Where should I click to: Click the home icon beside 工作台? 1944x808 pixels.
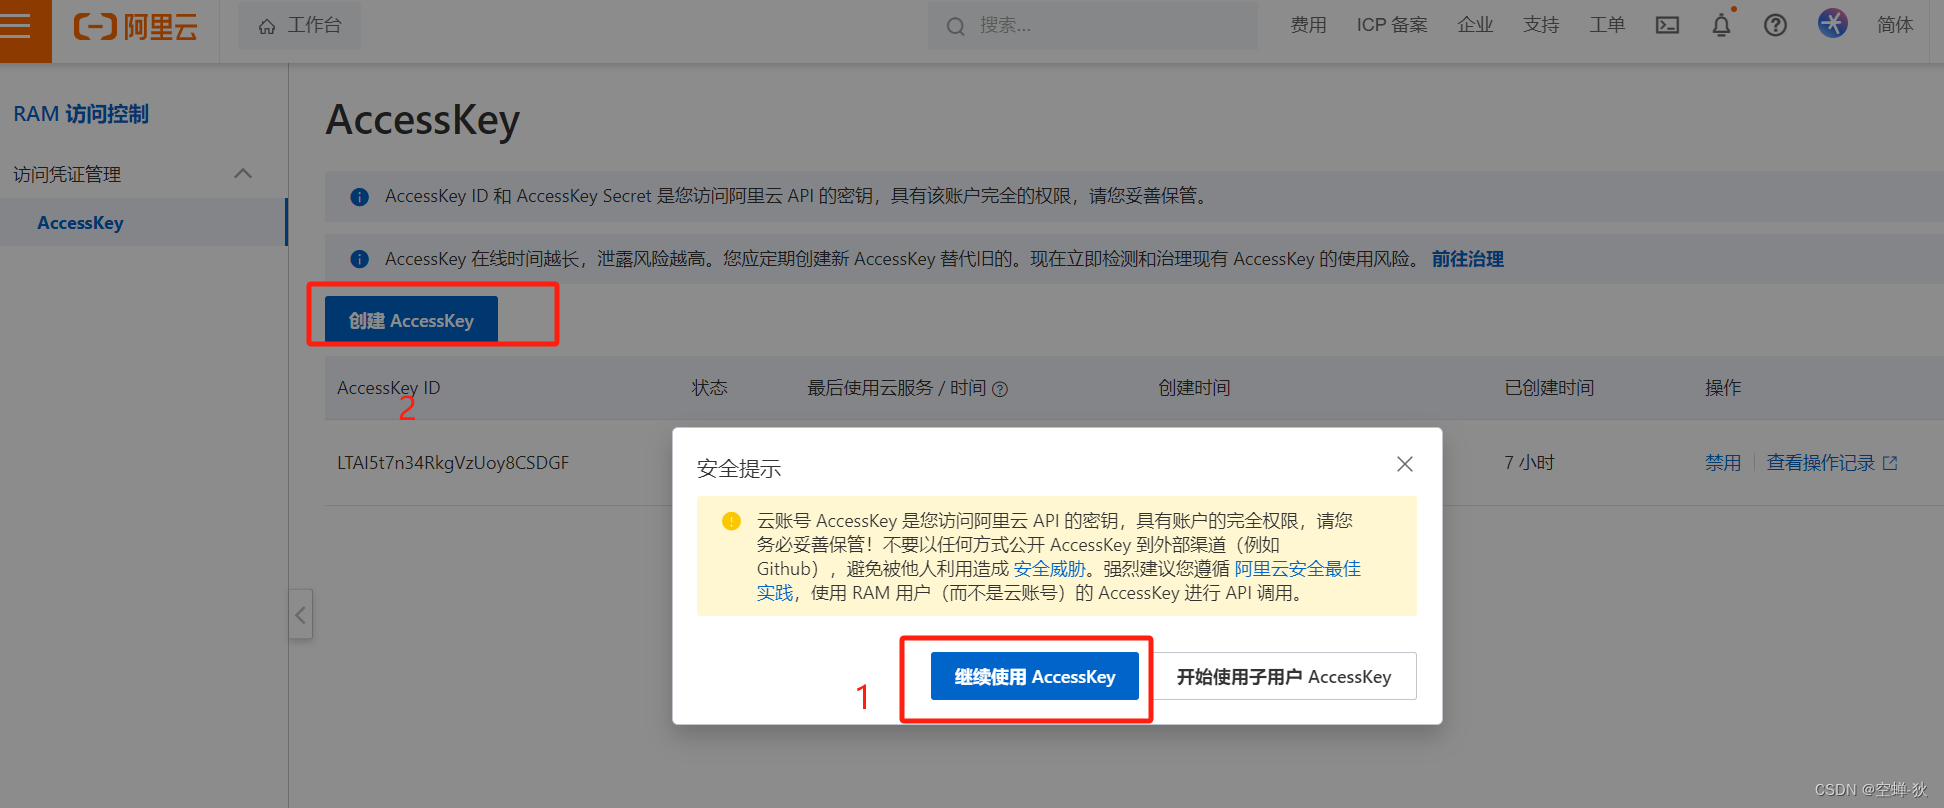[x=267, y=27]
